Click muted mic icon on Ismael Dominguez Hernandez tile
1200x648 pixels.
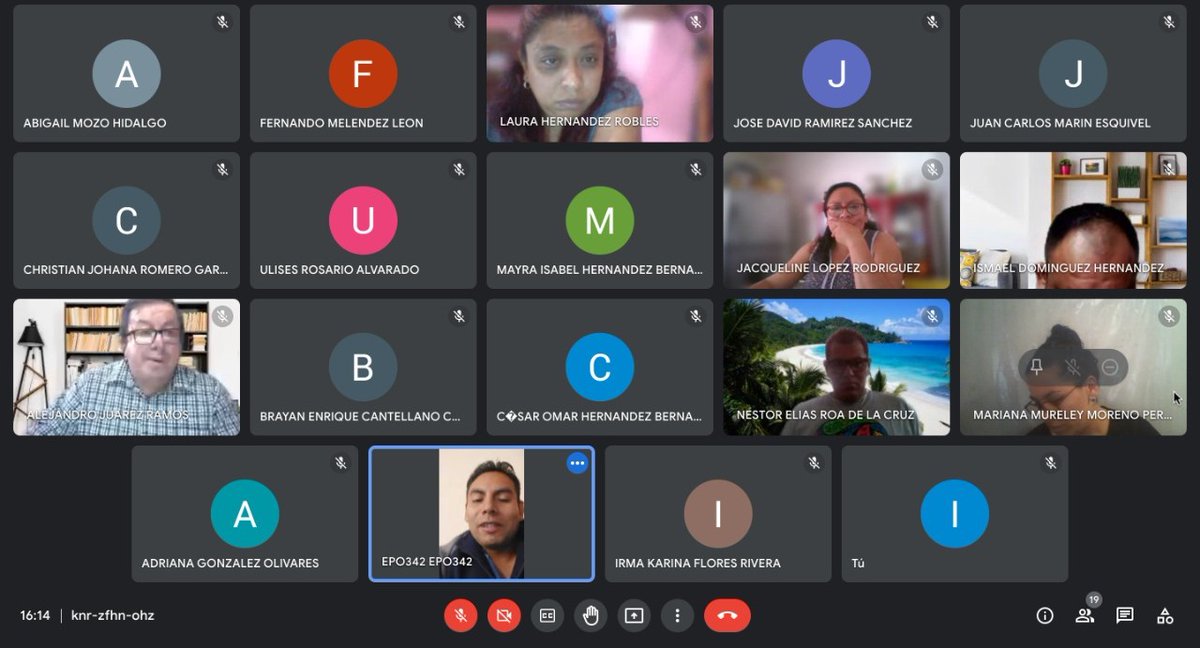[1169, 170]
